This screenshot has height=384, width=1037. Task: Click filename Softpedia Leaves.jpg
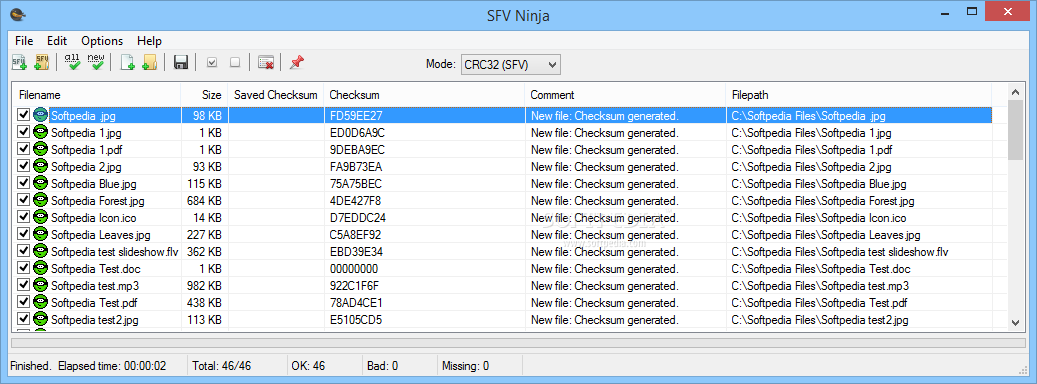(x=101, y=235)
